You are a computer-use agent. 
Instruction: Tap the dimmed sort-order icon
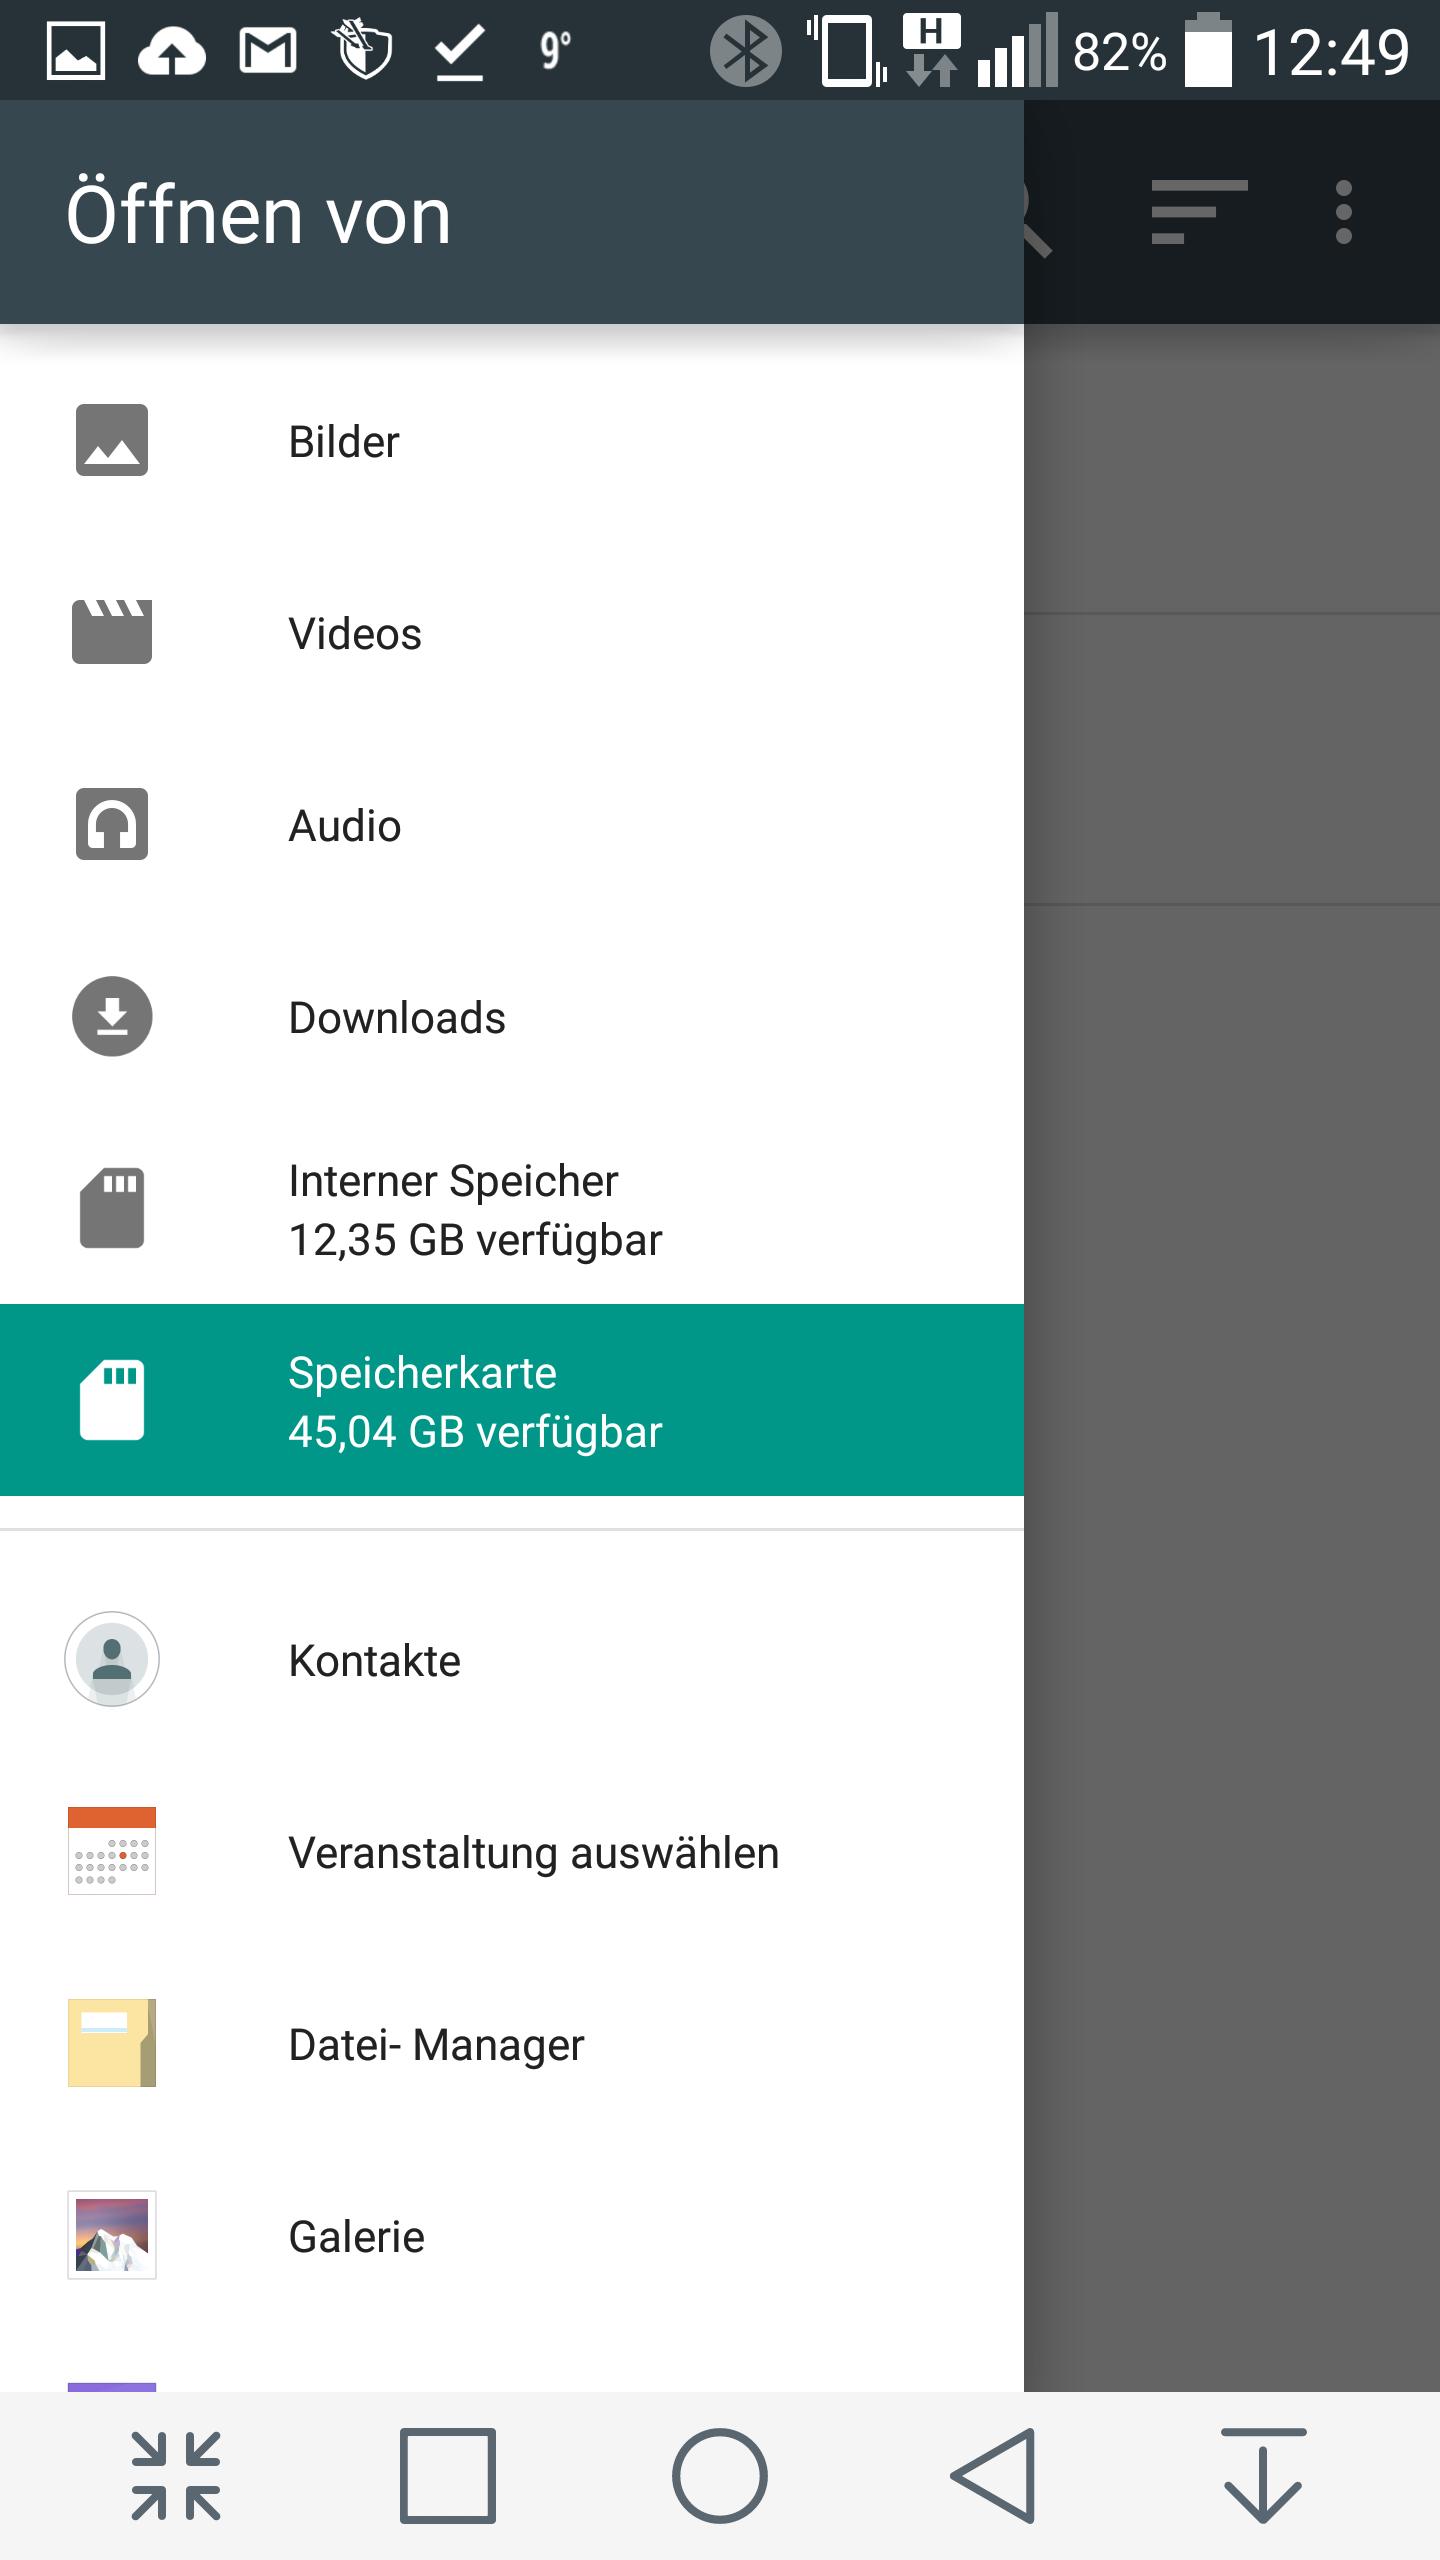click(x=1199, y=212)
